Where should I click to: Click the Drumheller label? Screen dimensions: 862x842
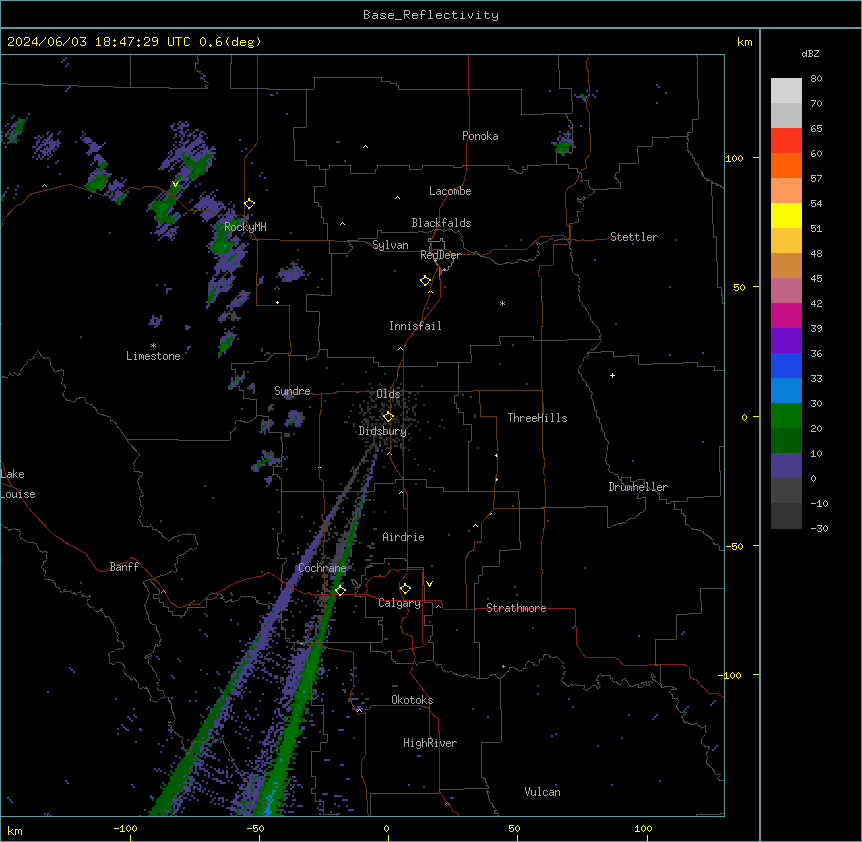point(638,487)
